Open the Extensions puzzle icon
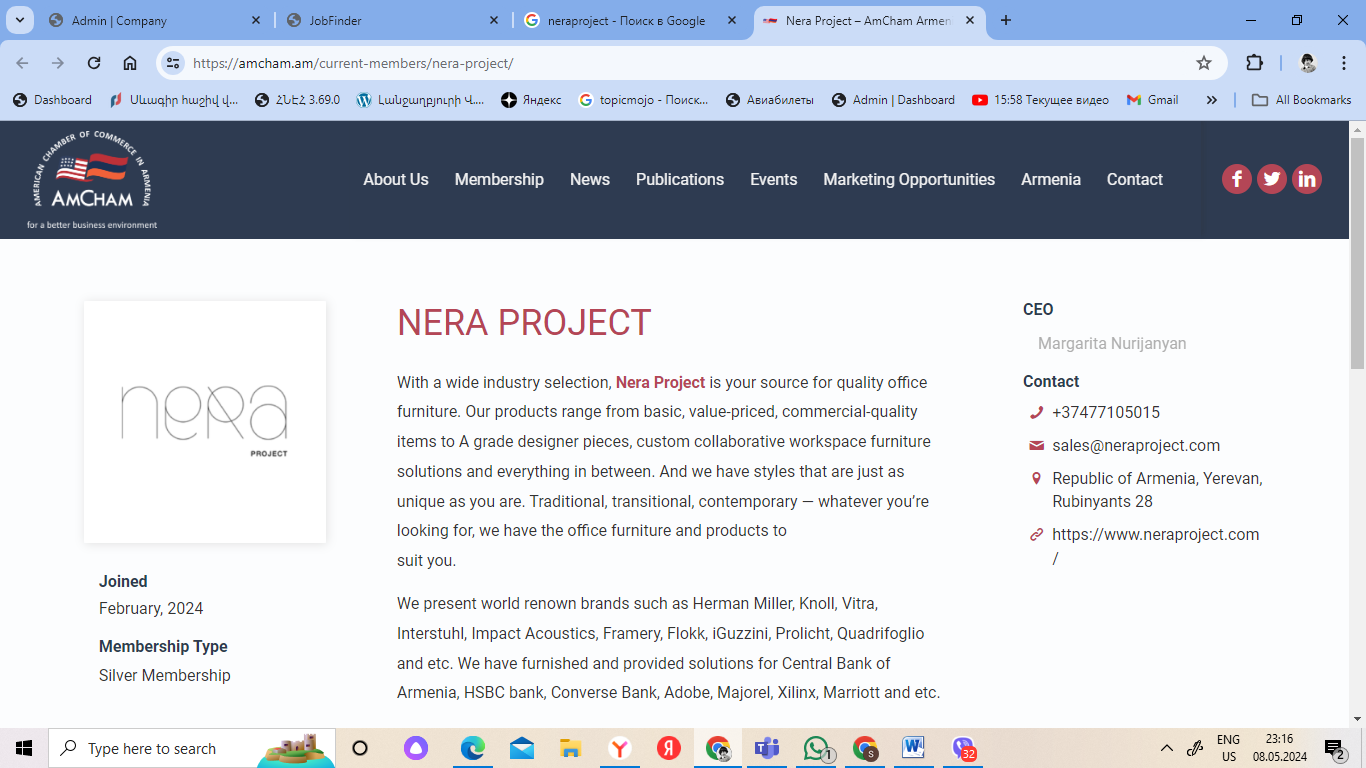This screenshot has height=768, width=1366. 1254,63
